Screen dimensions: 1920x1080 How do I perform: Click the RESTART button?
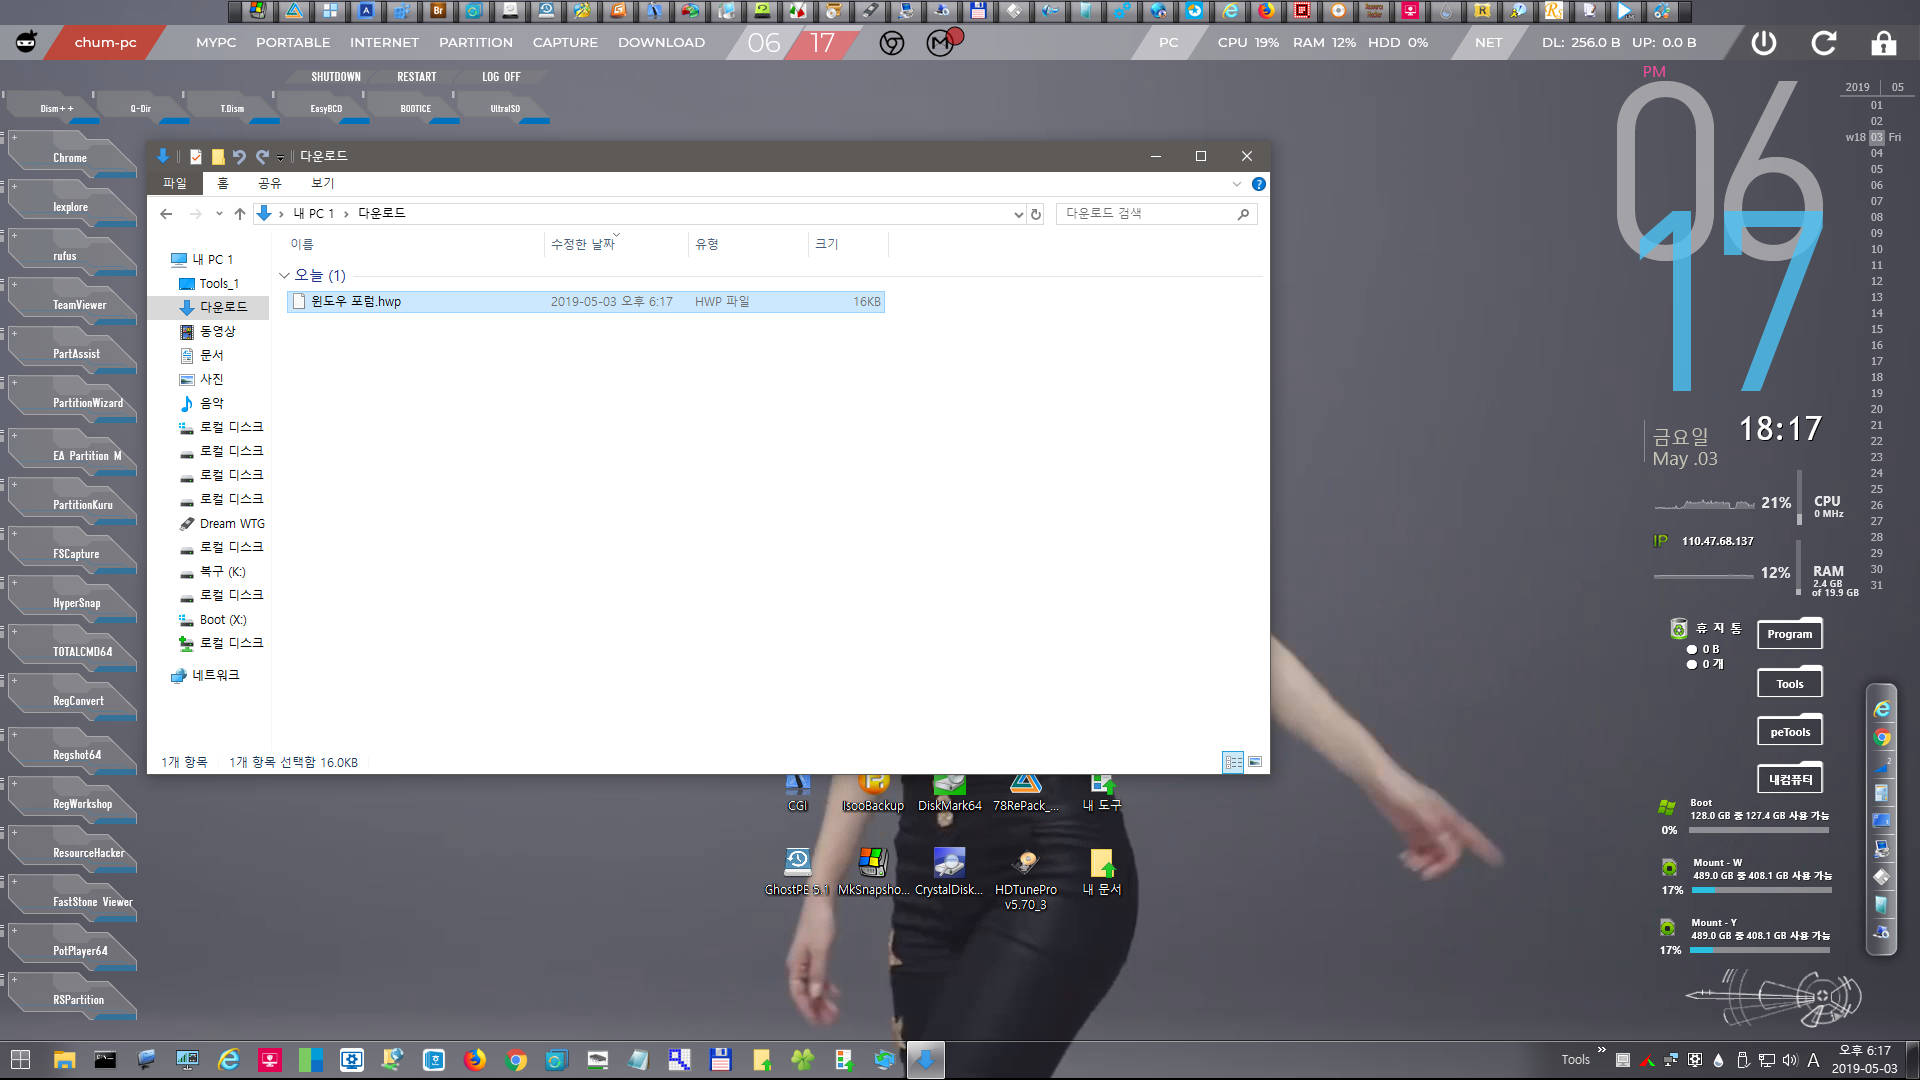417,77
